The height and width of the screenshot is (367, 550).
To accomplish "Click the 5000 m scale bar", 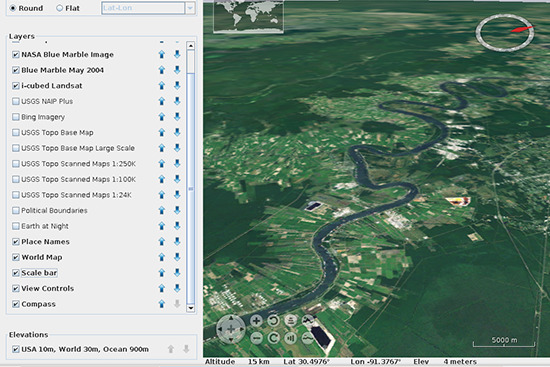I will 504,342.
